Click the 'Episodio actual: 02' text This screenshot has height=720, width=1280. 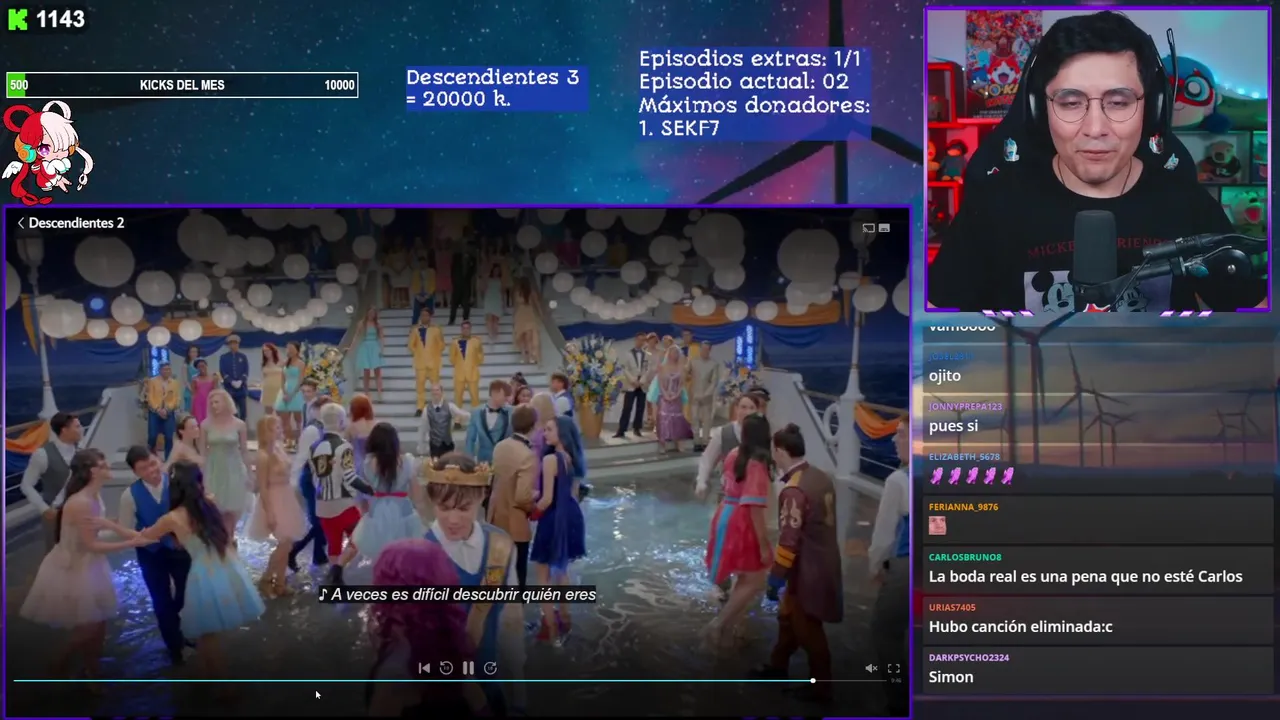(x=744, y=82)
